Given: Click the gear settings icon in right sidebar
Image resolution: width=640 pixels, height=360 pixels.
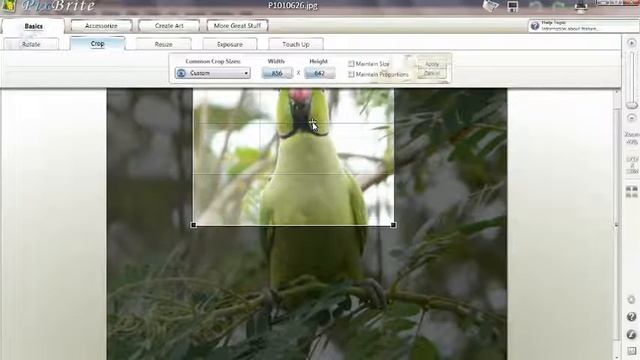Looking at the screenshot, I should (x=631, y=300).
